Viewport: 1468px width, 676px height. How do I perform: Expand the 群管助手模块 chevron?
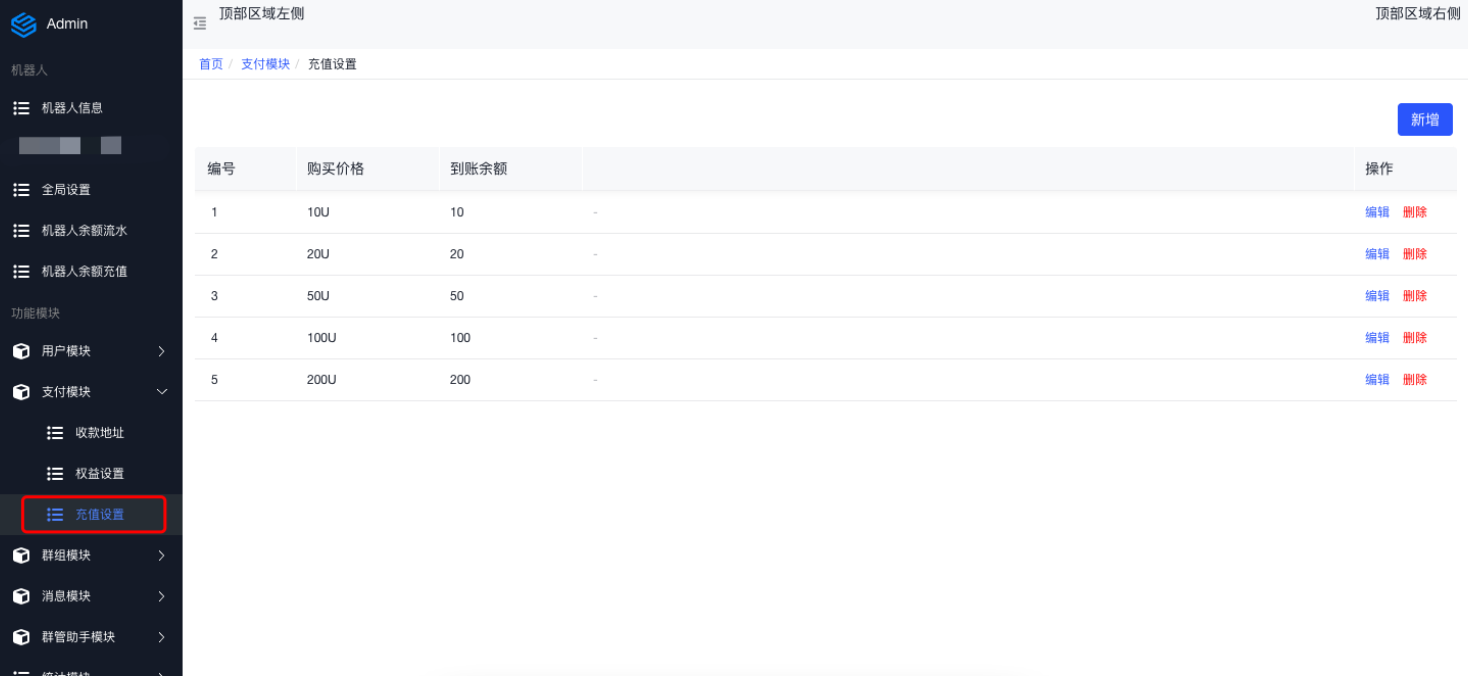(x=162, y=638)
